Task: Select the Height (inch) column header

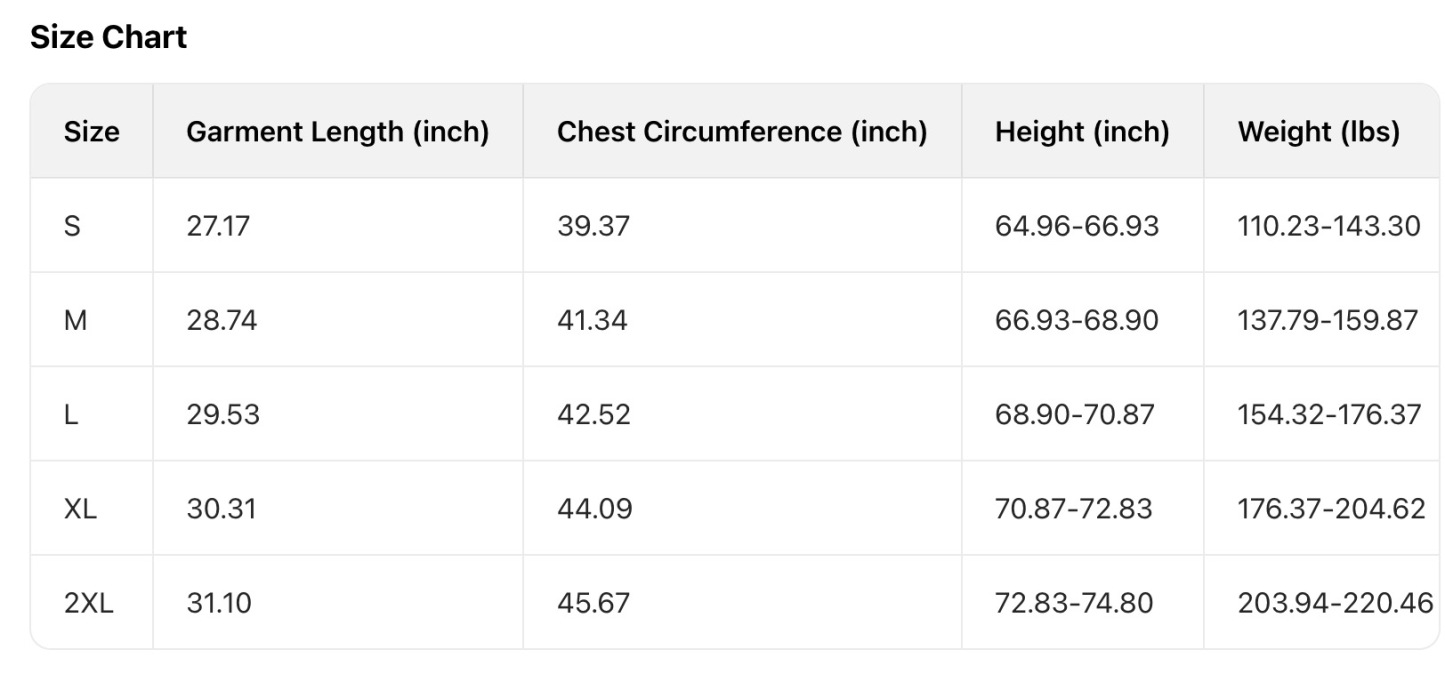Action: [x=1082, y=132]
